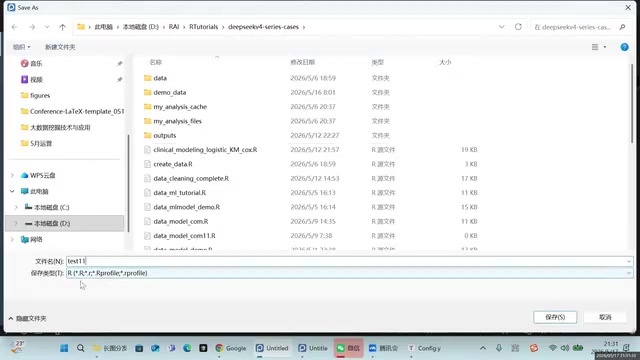The image size is (640, 360).
Task: Click the microphone tray icon
Action: (499, 348)
